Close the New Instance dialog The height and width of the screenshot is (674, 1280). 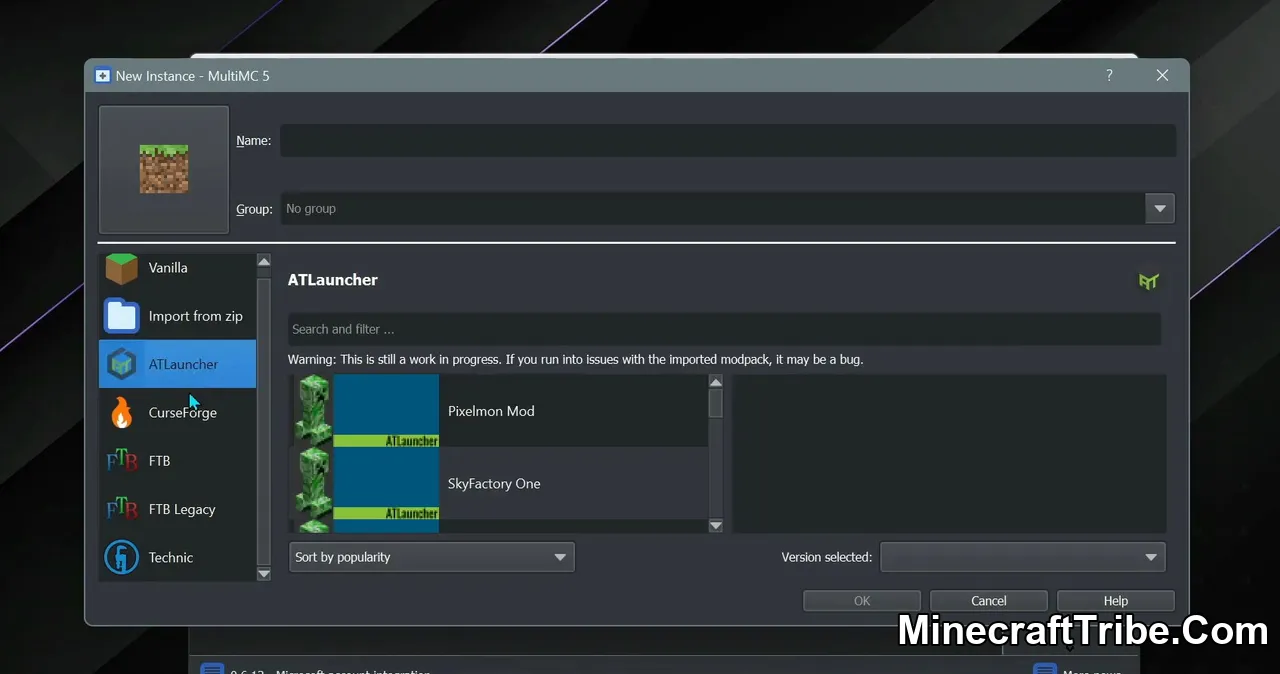(1162, 76)
